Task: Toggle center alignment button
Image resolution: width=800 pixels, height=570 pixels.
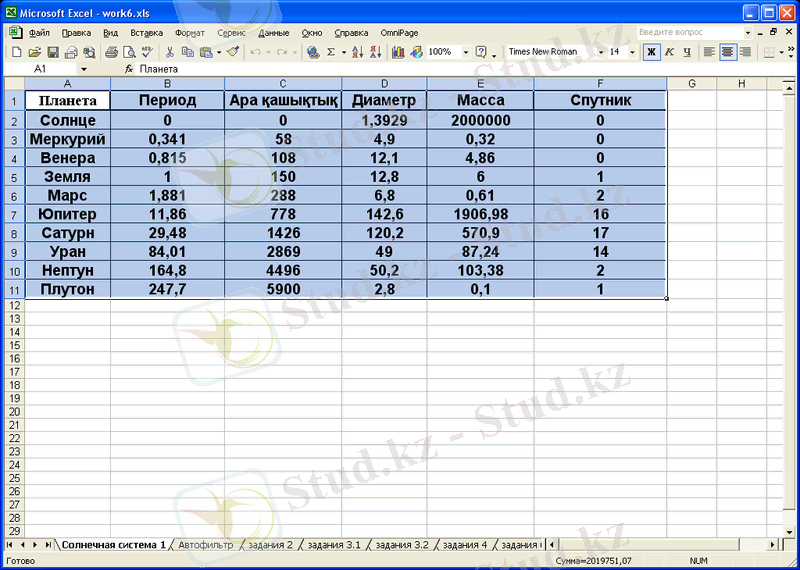Action: [x=727, y=52]
